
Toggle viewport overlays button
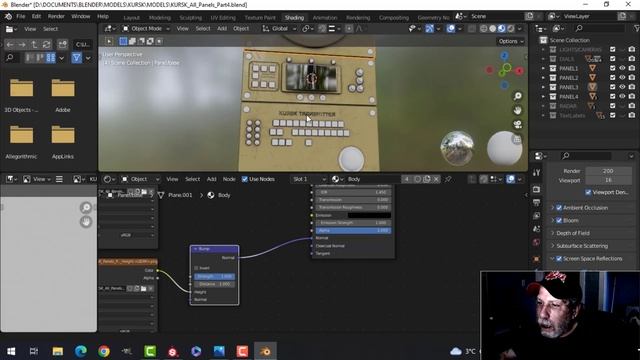tap(451, 29)
